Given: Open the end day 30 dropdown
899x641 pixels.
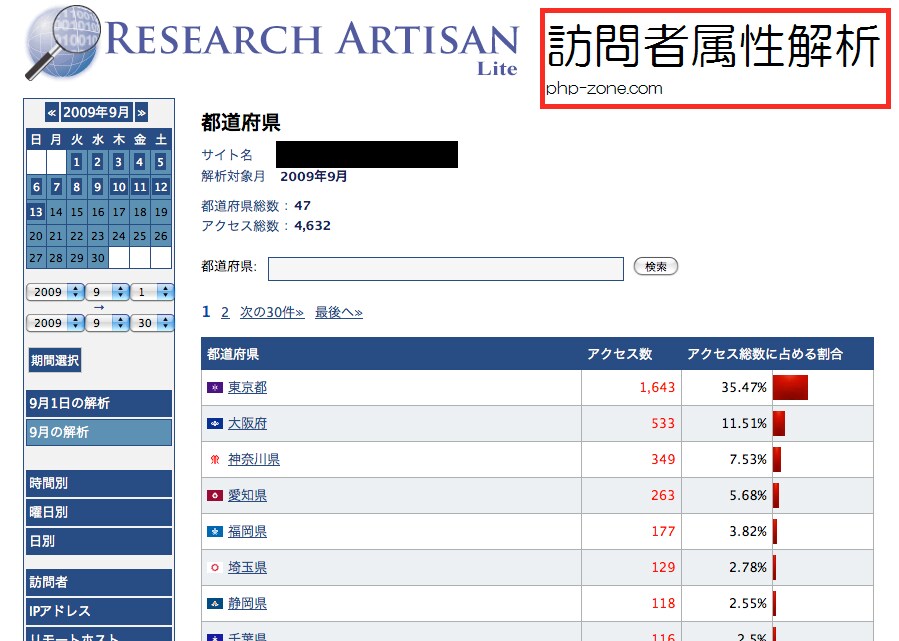Looking at the screenshot, I should [x=152, y=323].
